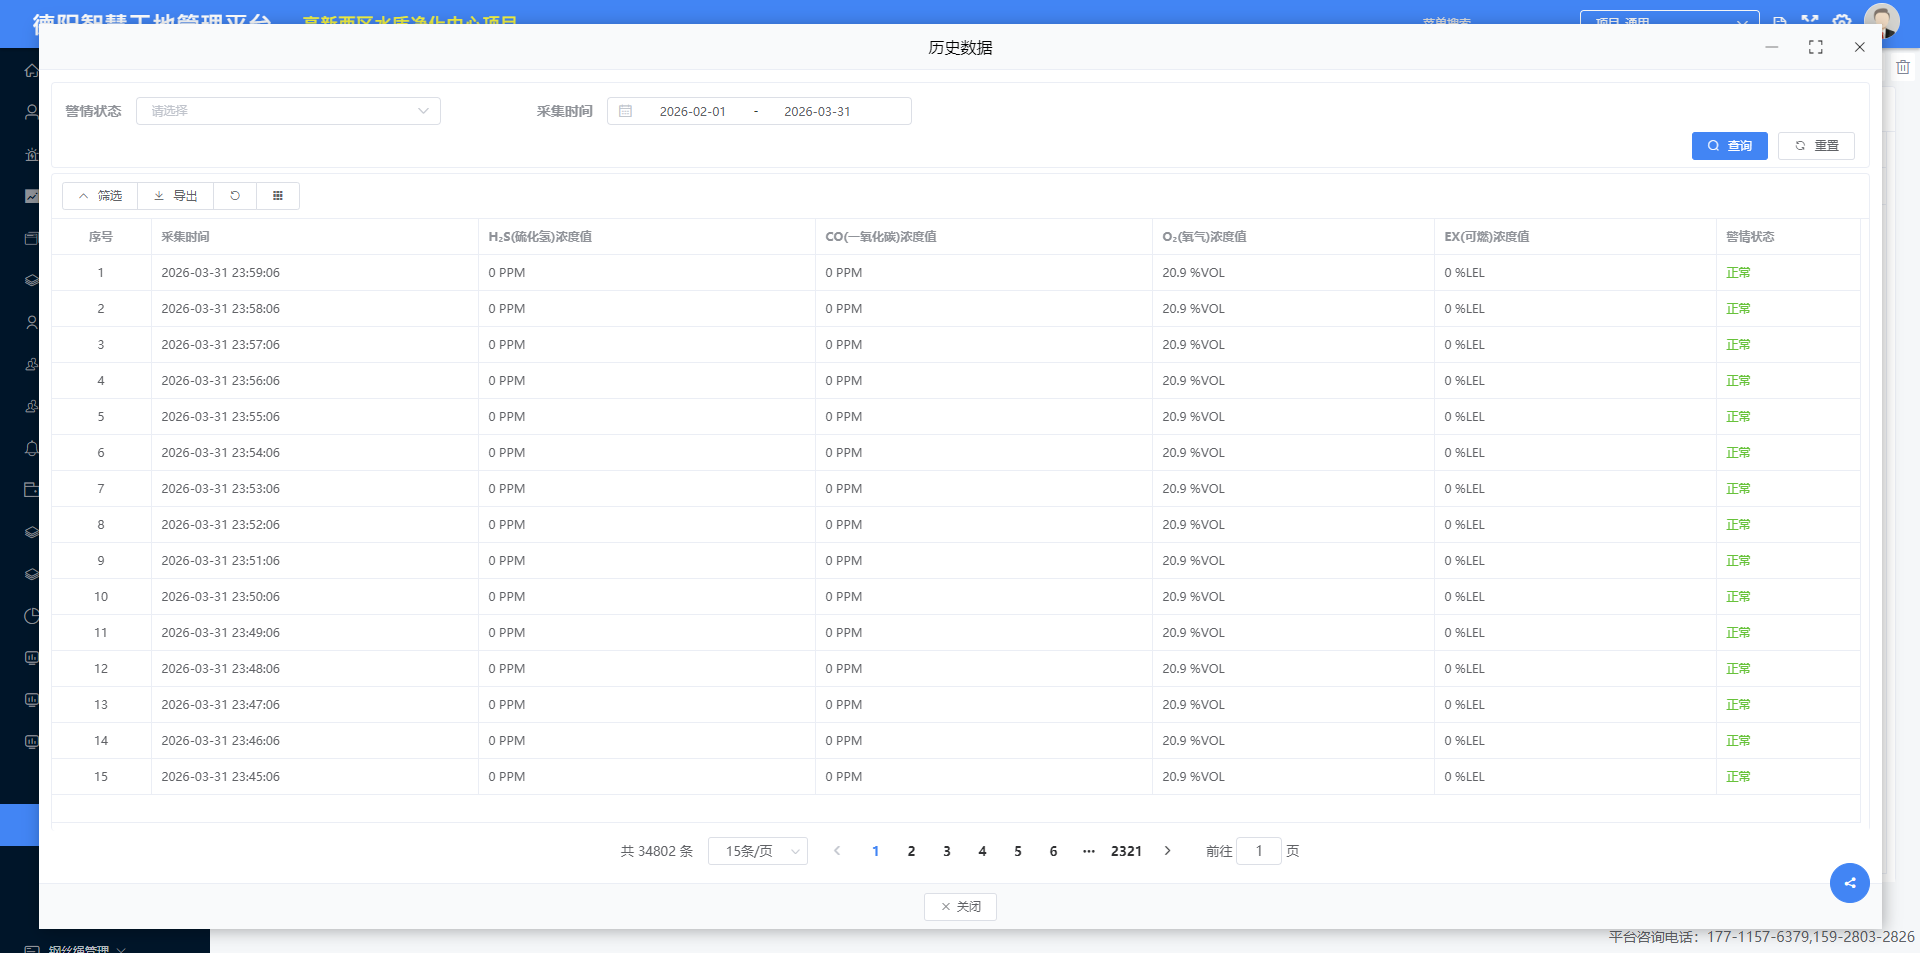Toggle fullscreen arrows icon in top bar
The image size is (1920, 953).
[x=1810, y=19]
